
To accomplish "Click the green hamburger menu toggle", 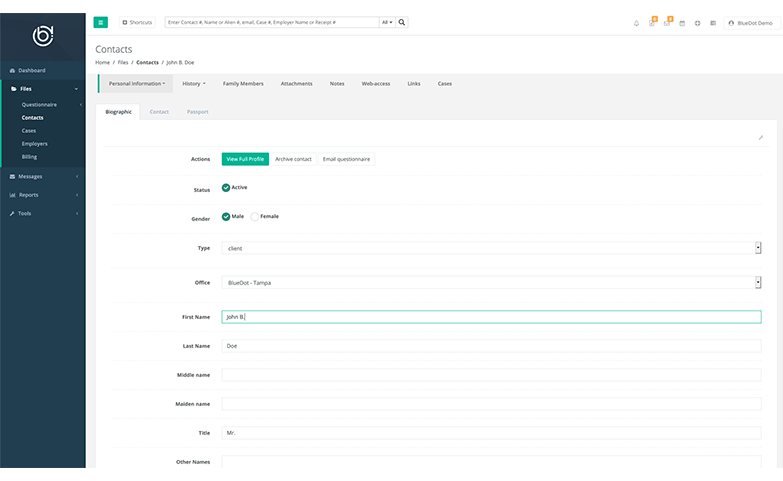I will pos(101,22).
